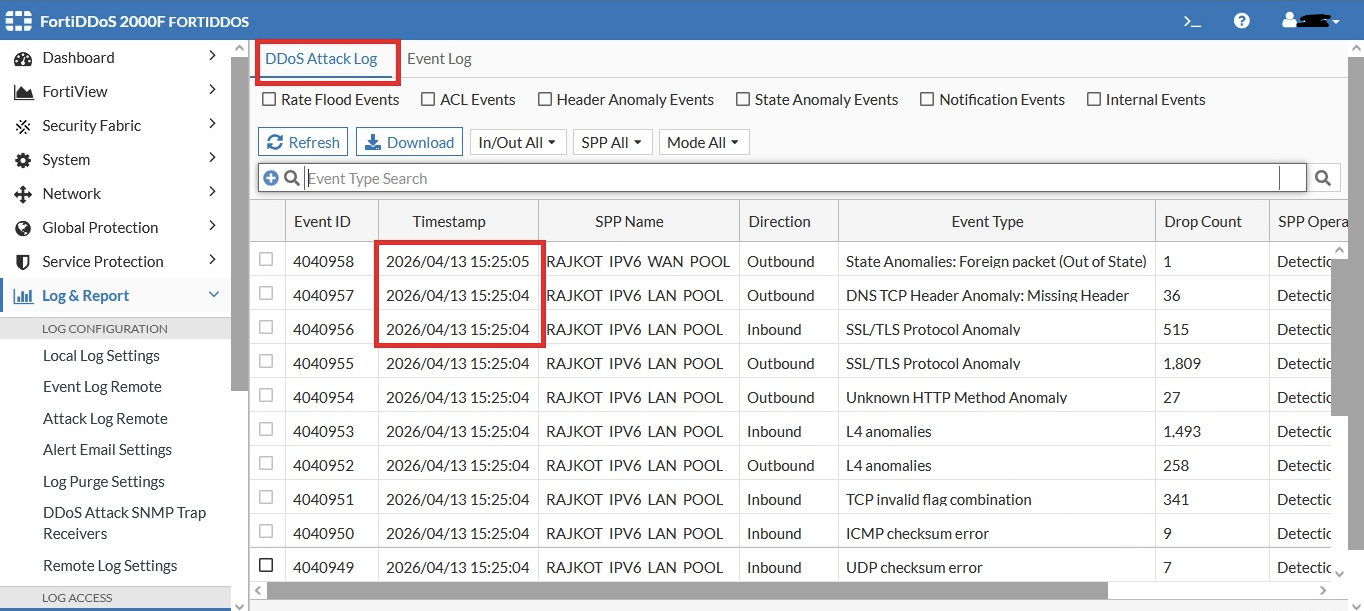Click the Security Fabric icon
The height and width of the screenshot is (611, 1364).
pos(23,126)
